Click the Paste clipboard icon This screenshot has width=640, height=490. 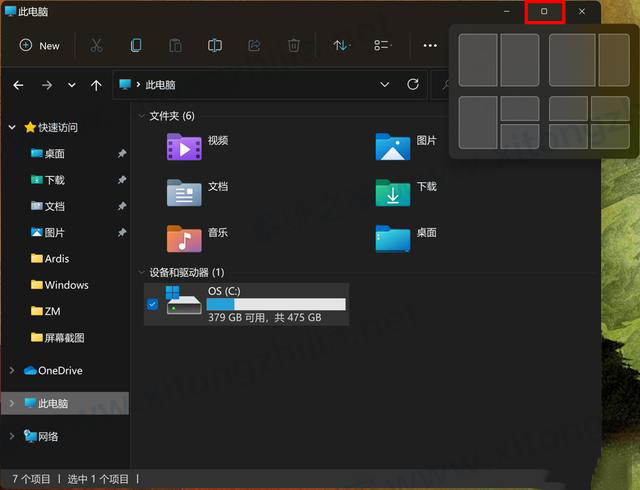(x=175, y=45)
